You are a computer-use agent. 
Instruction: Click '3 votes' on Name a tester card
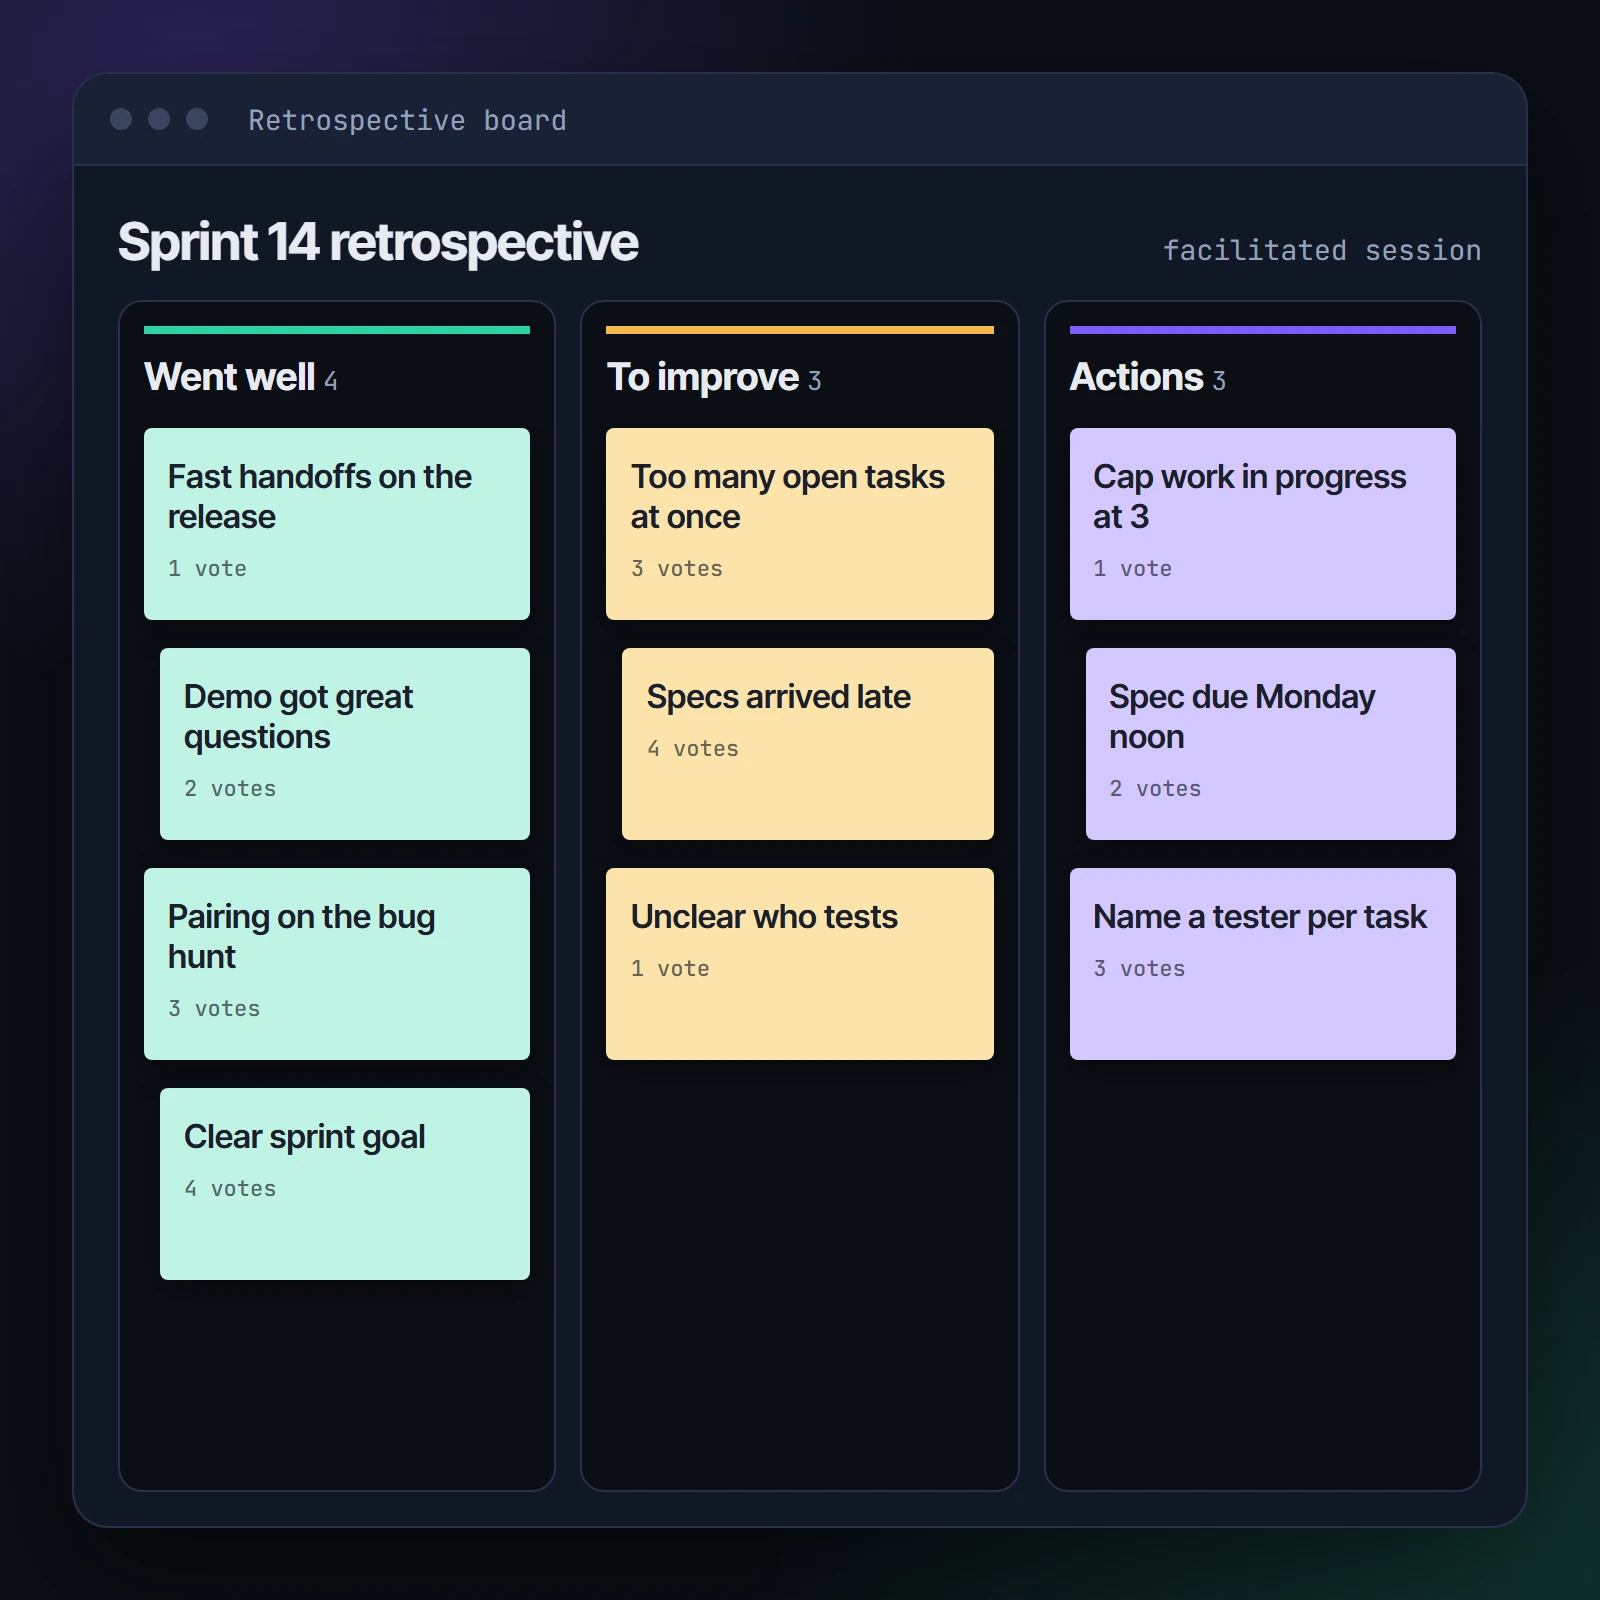(x=1139, y=968)
